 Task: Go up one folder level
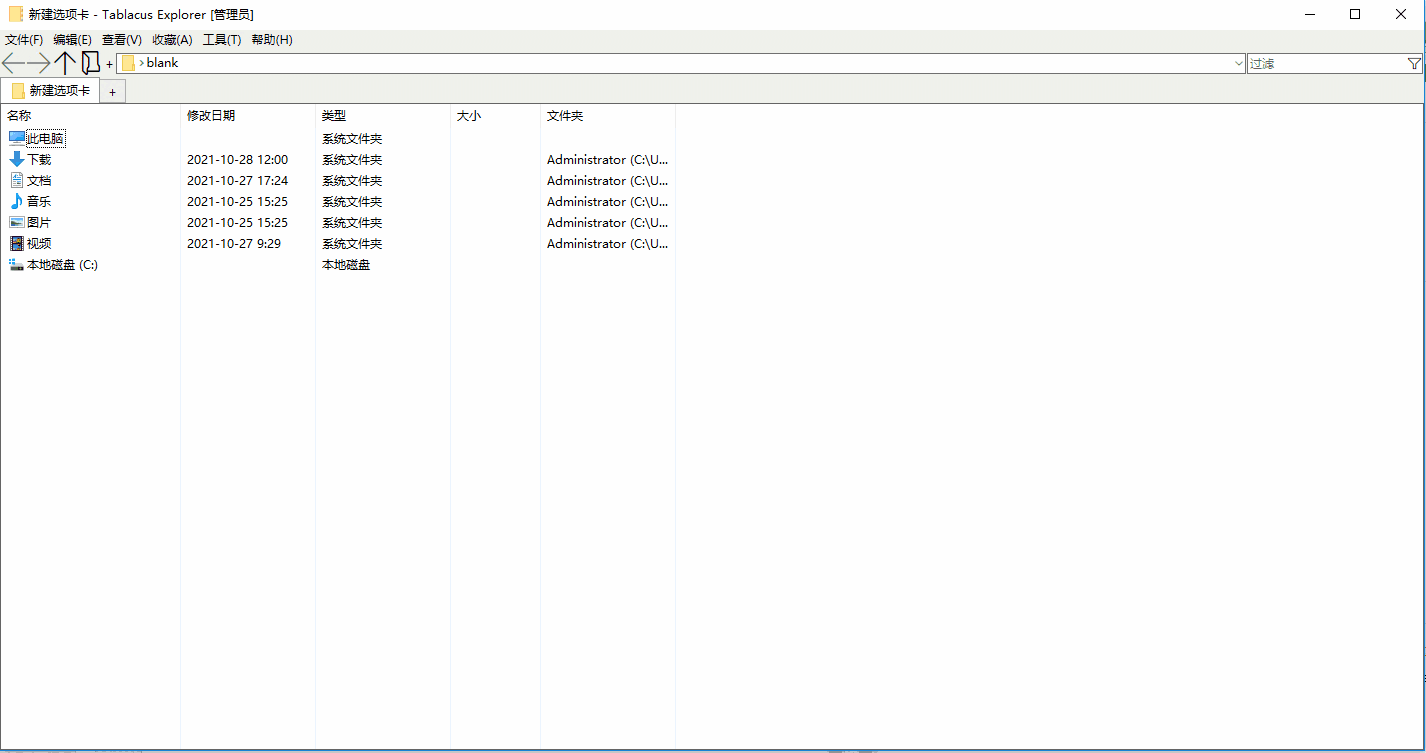(66, 62)
